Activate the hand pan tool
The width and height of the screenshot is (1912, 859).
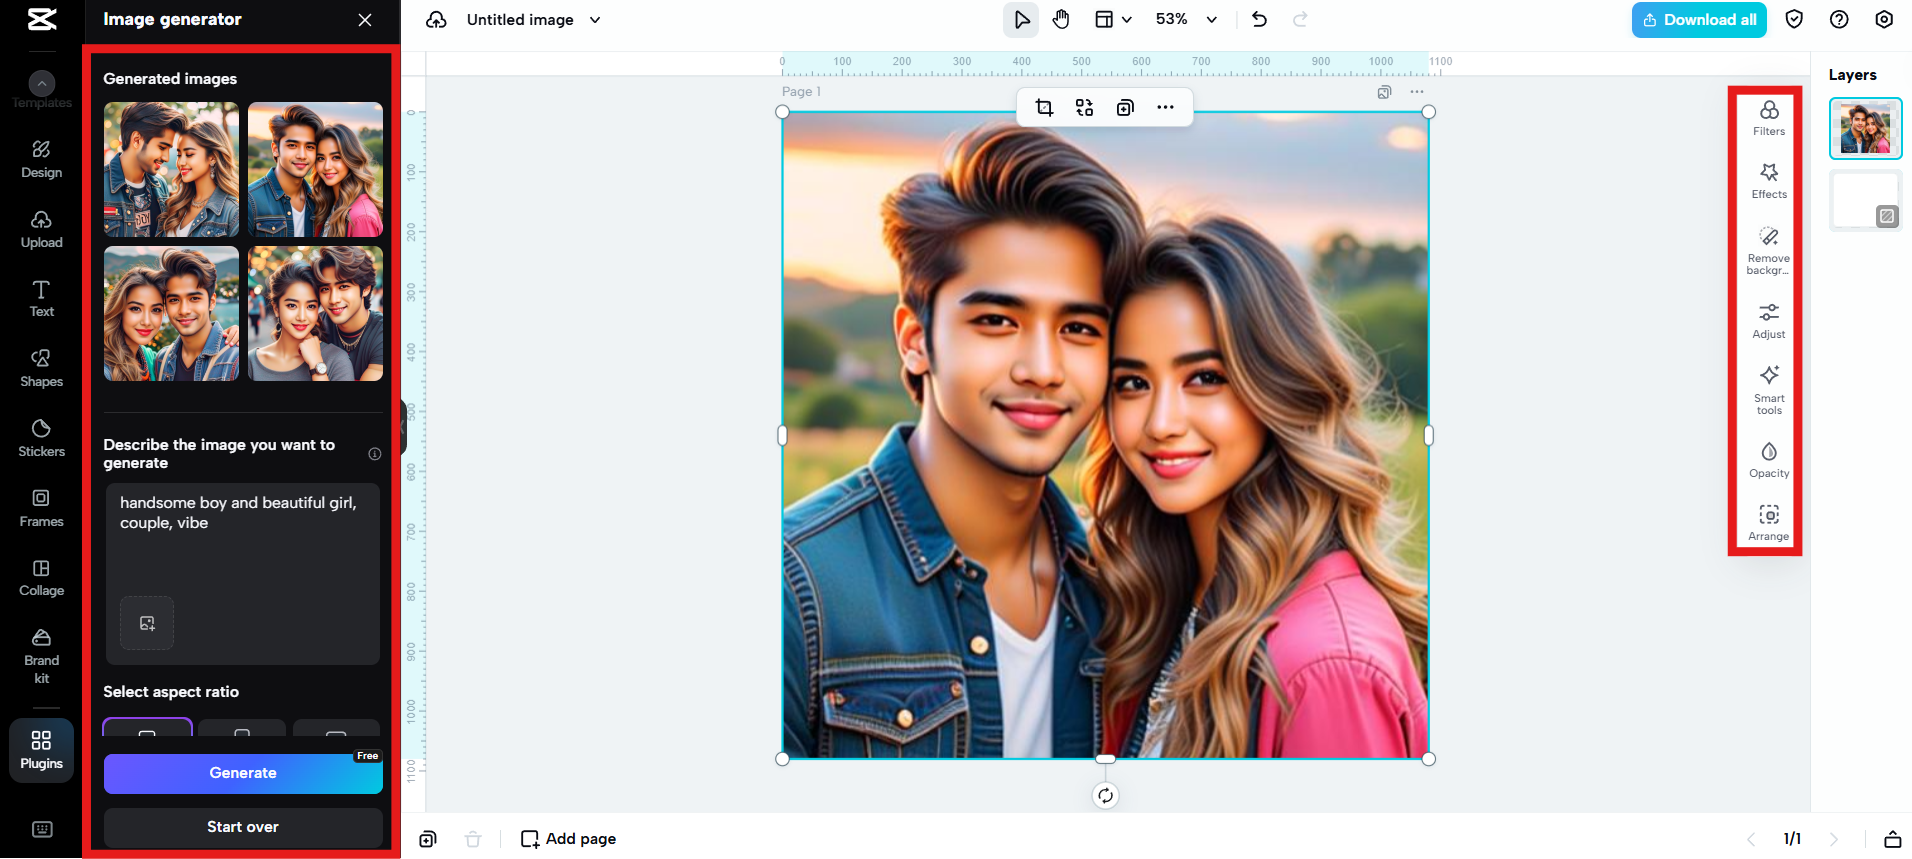[1061, 20]
